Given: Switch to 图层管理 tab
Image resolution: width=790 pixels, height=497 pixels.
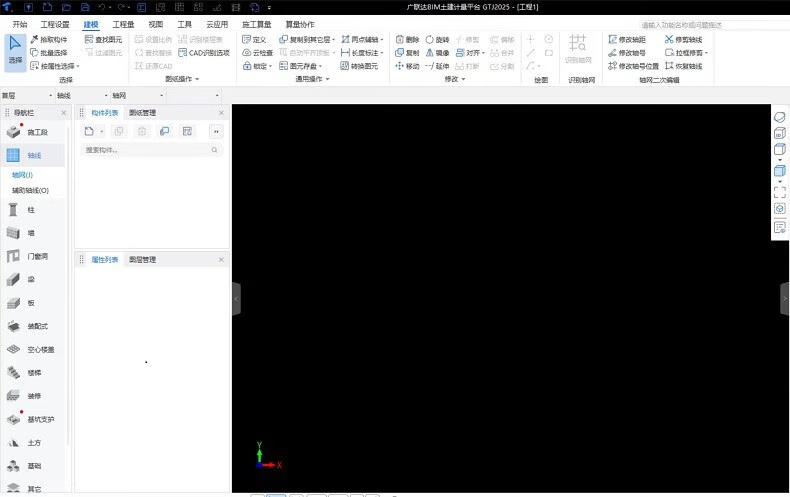Looking at the screenshot, I should tap(143, 260).
